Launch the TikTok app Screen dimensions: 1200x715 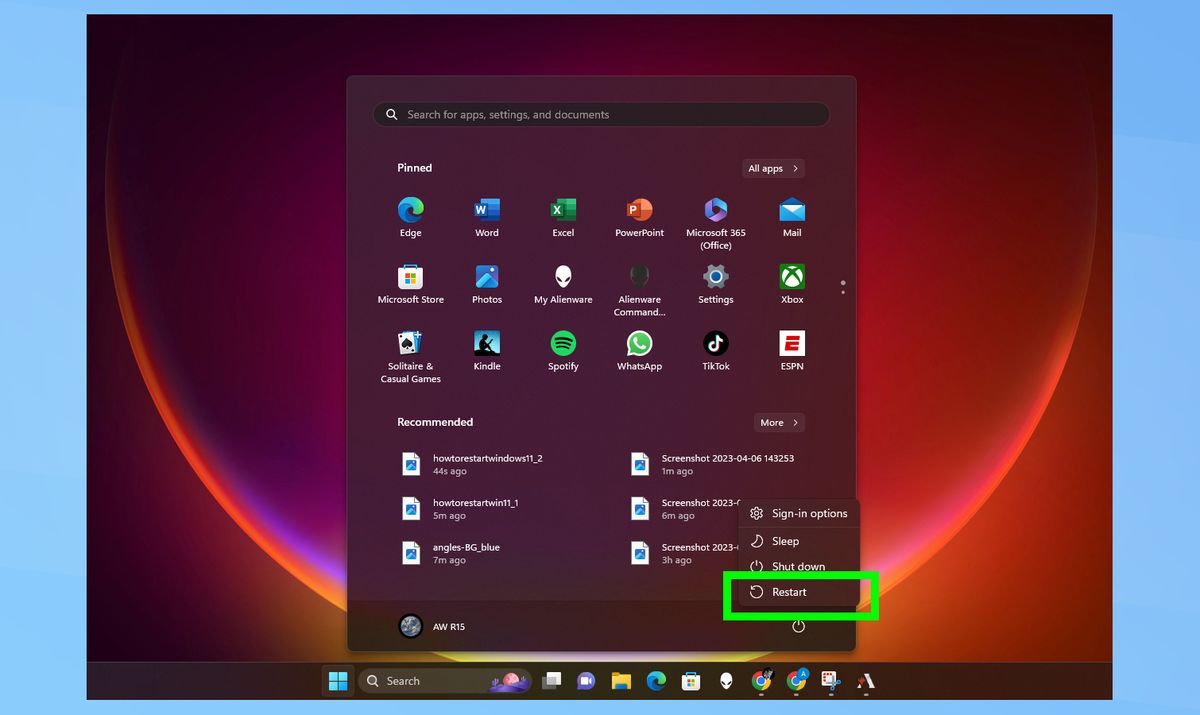tap(715, 346)
